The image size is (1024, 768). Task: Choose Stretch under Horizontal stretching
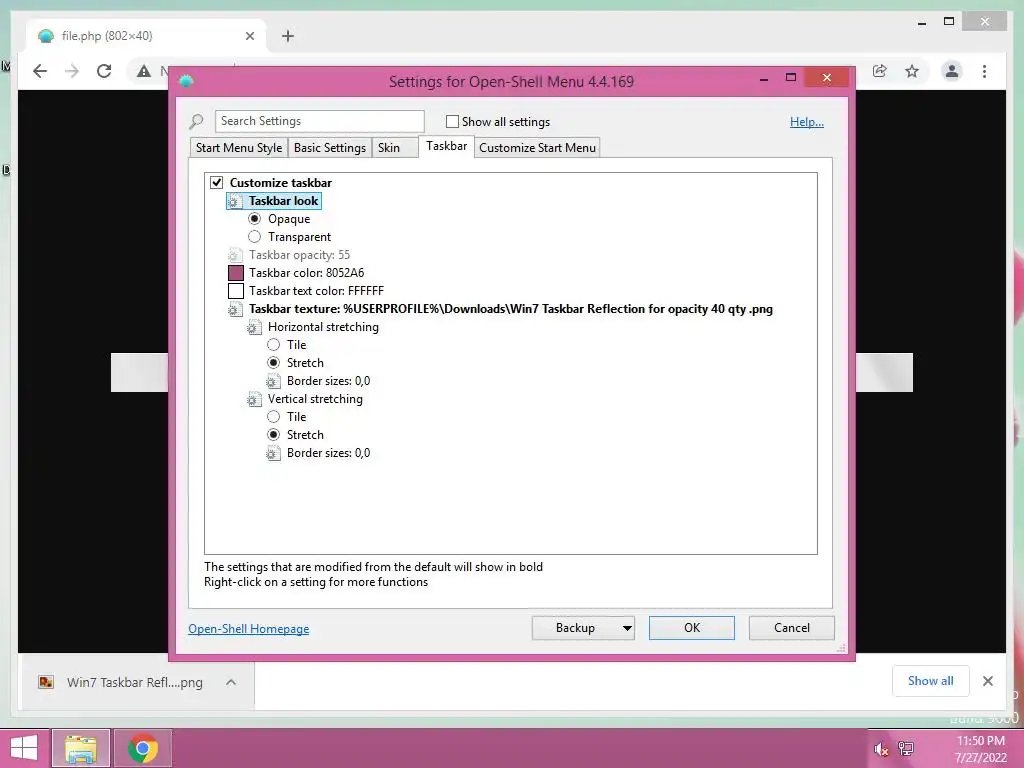[x=274, y=363]
